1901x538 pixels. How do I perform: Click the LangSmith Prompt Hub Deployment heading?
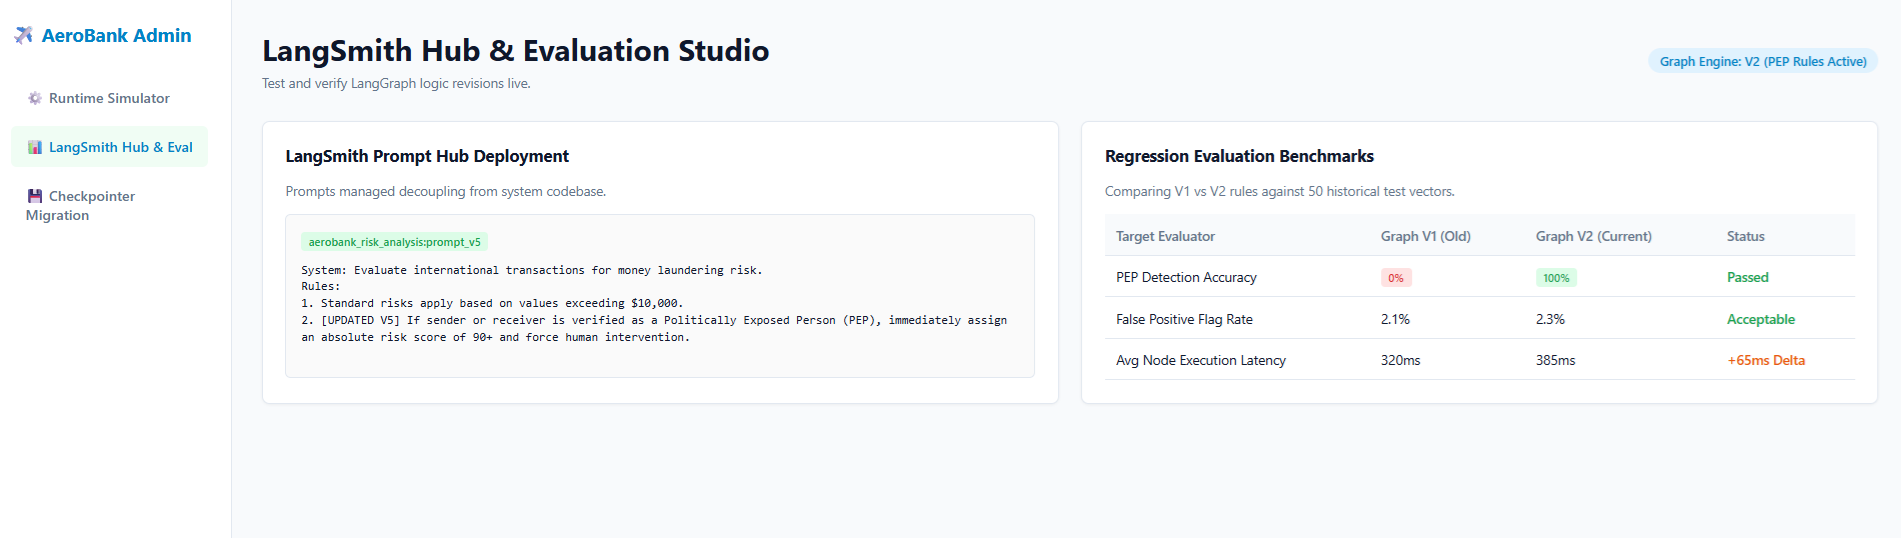point(427,156)
